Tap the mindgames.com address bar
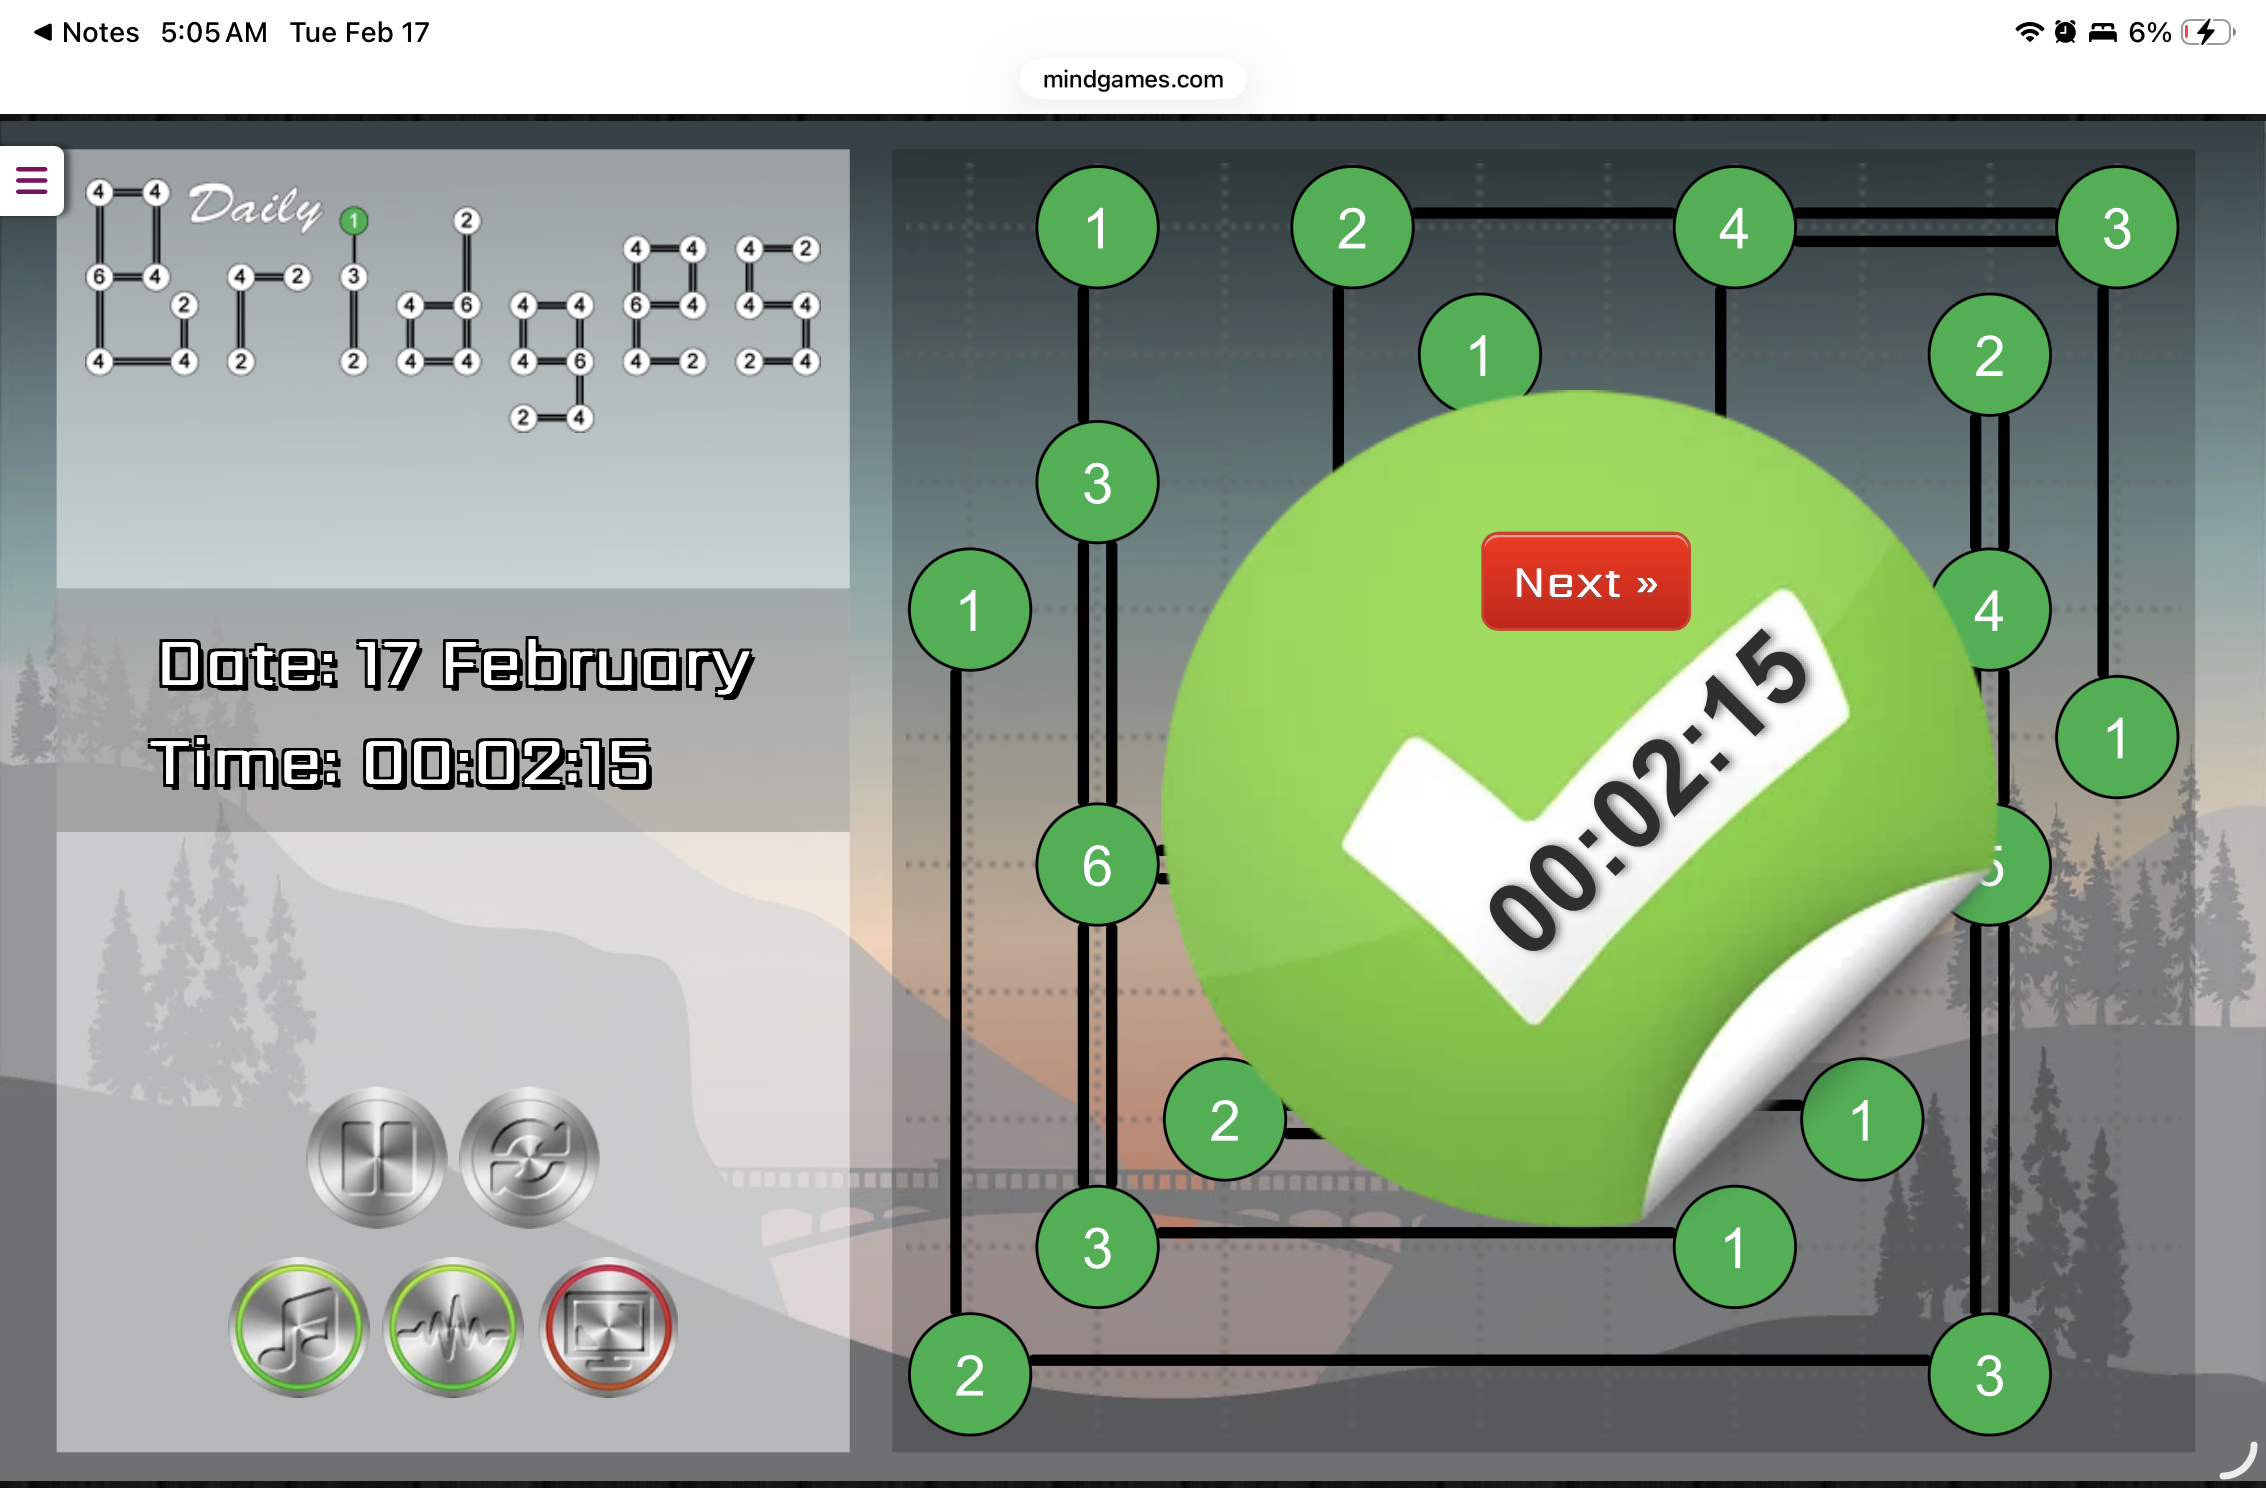This screenshot has width=2266, height=1488. 1132,79
